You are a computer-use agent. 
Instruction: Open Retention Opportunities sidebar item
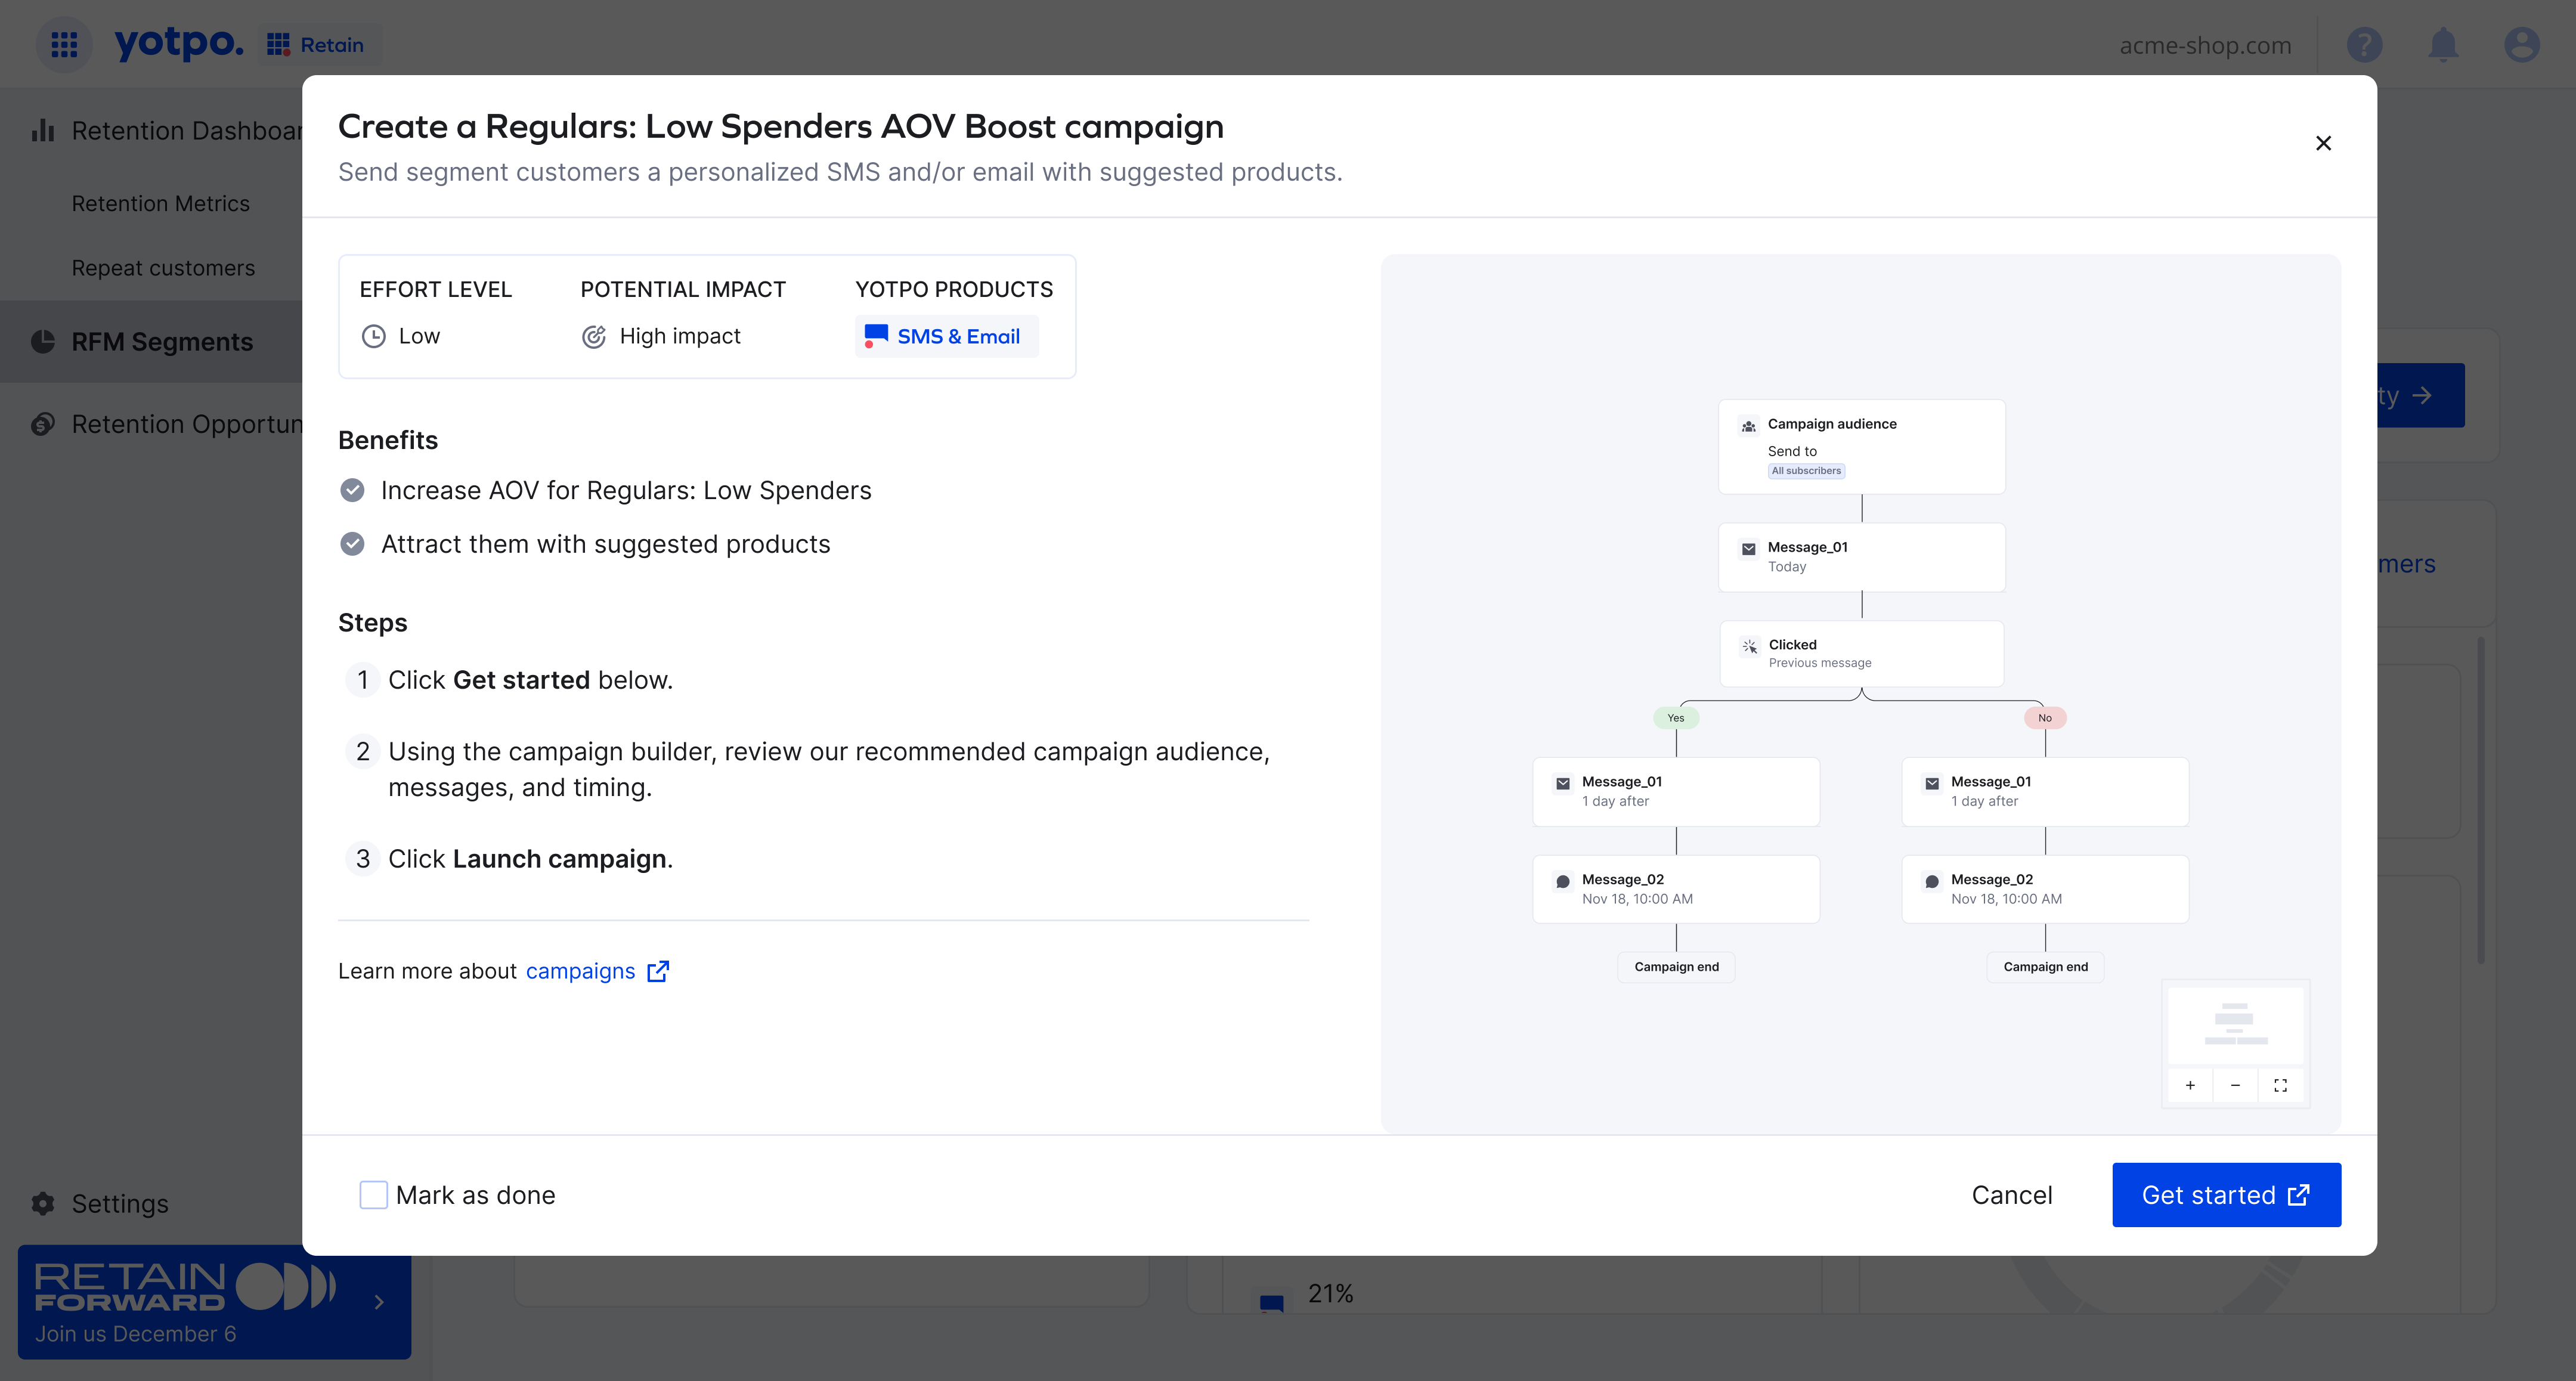[x=166, y=424]
